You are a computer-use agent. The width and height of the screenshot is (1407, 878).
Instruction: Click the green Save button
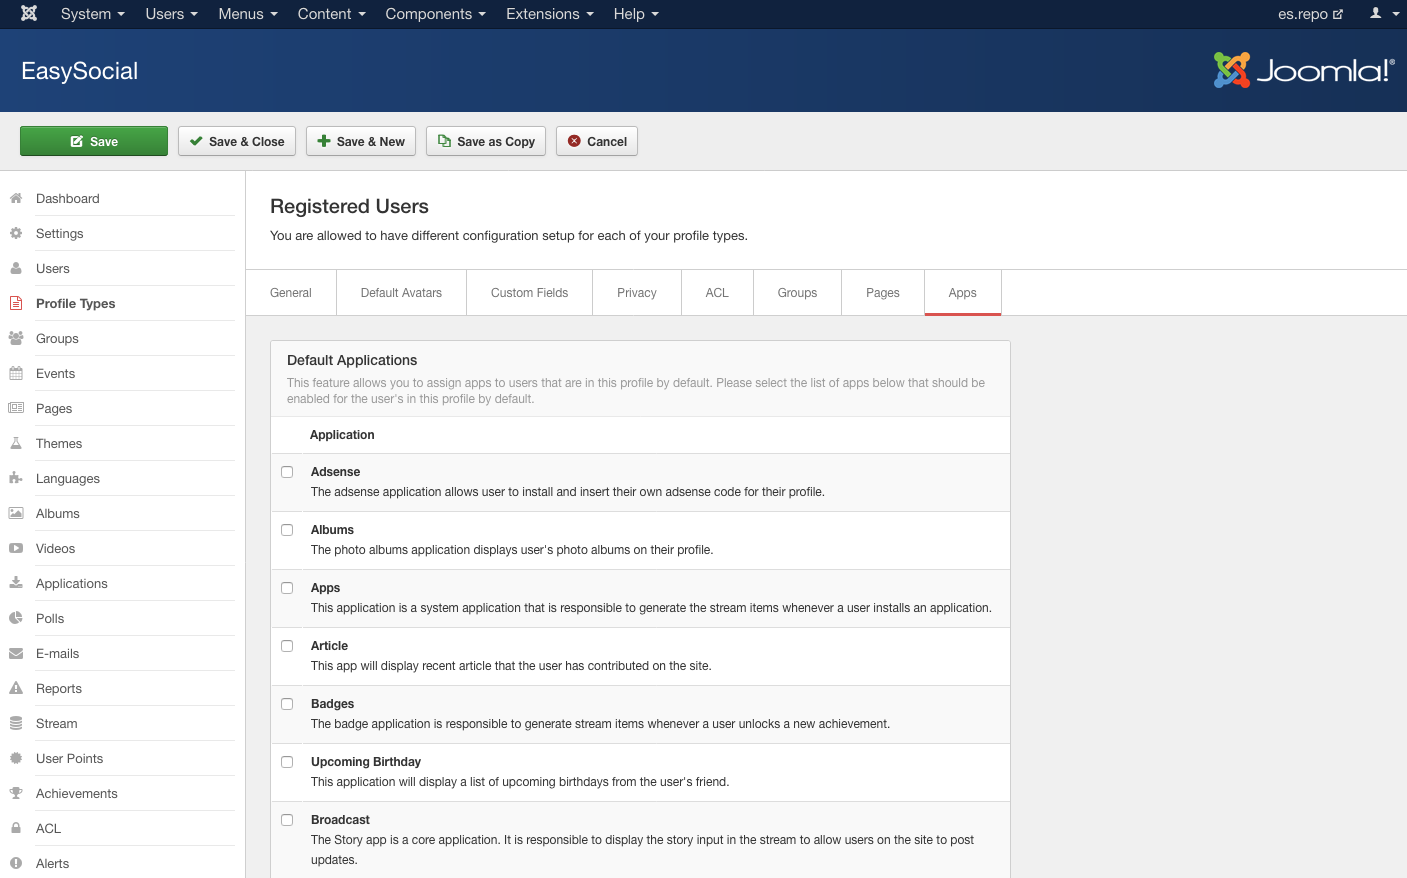(x=94, y=141)
